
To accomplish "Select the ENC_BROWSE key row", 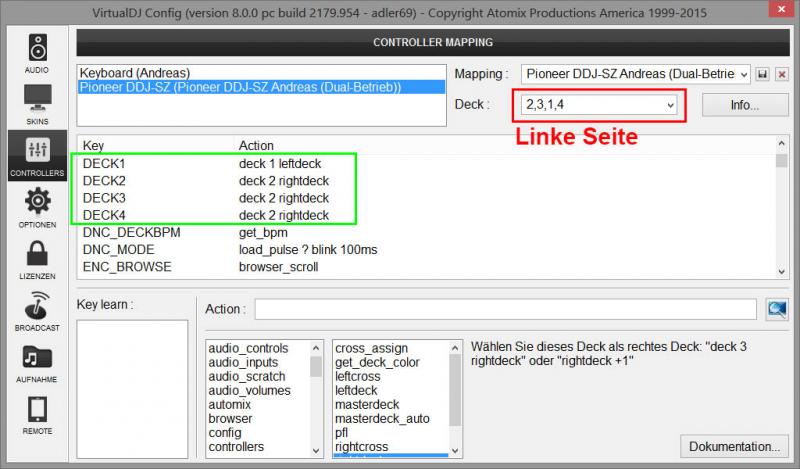I will [x=426, y=267].
